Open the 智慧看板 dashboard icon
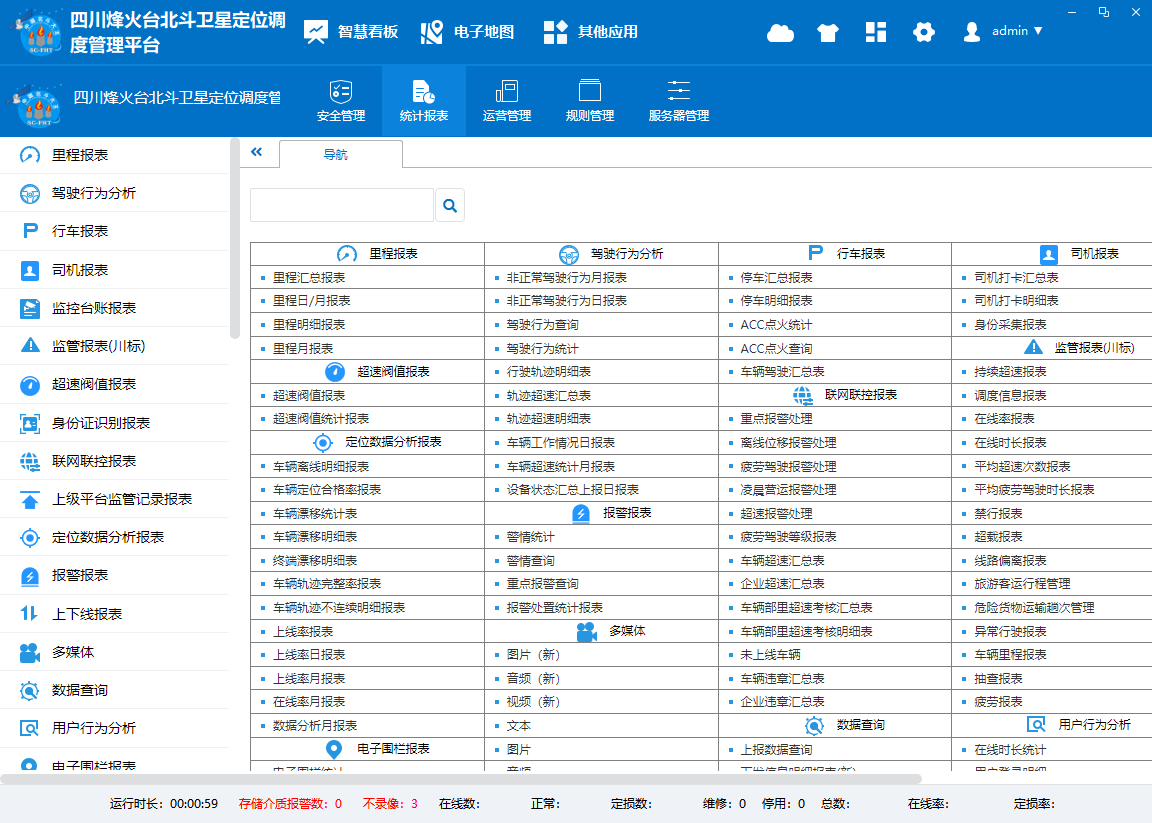Image resolution: width=1152 pixels, height=823 pixels. pos(316,31)
